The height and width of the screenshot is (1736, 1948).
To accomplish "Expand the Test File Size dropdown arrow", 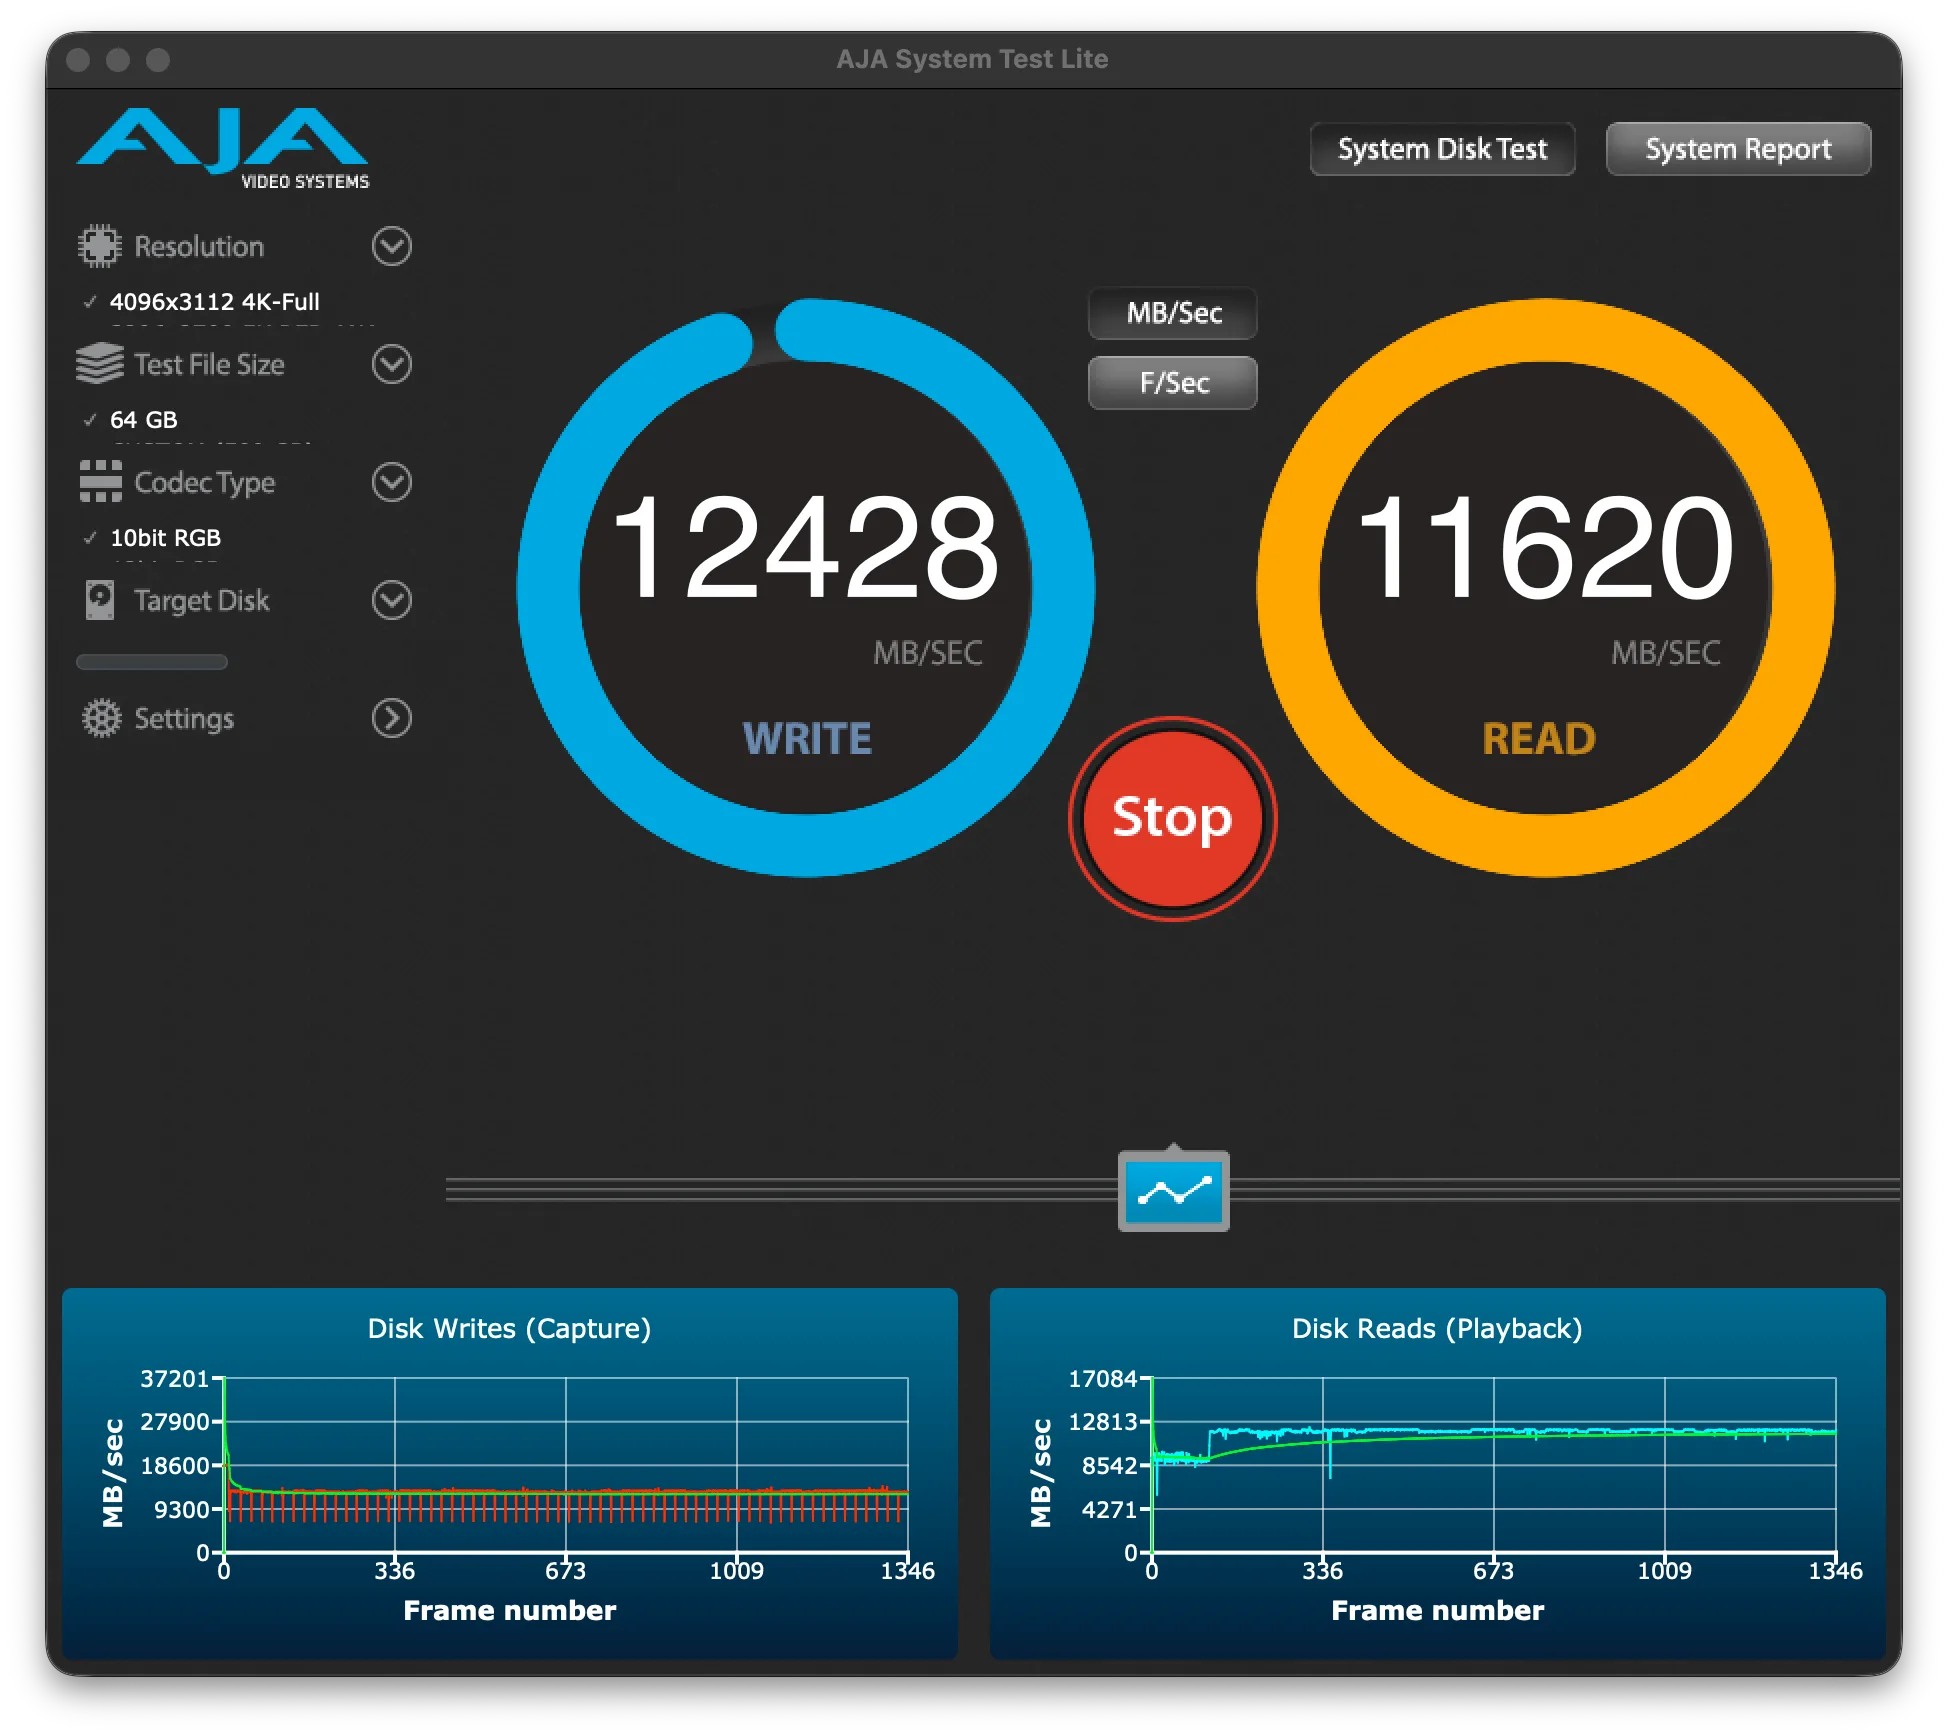I will [x=392, y=364].
